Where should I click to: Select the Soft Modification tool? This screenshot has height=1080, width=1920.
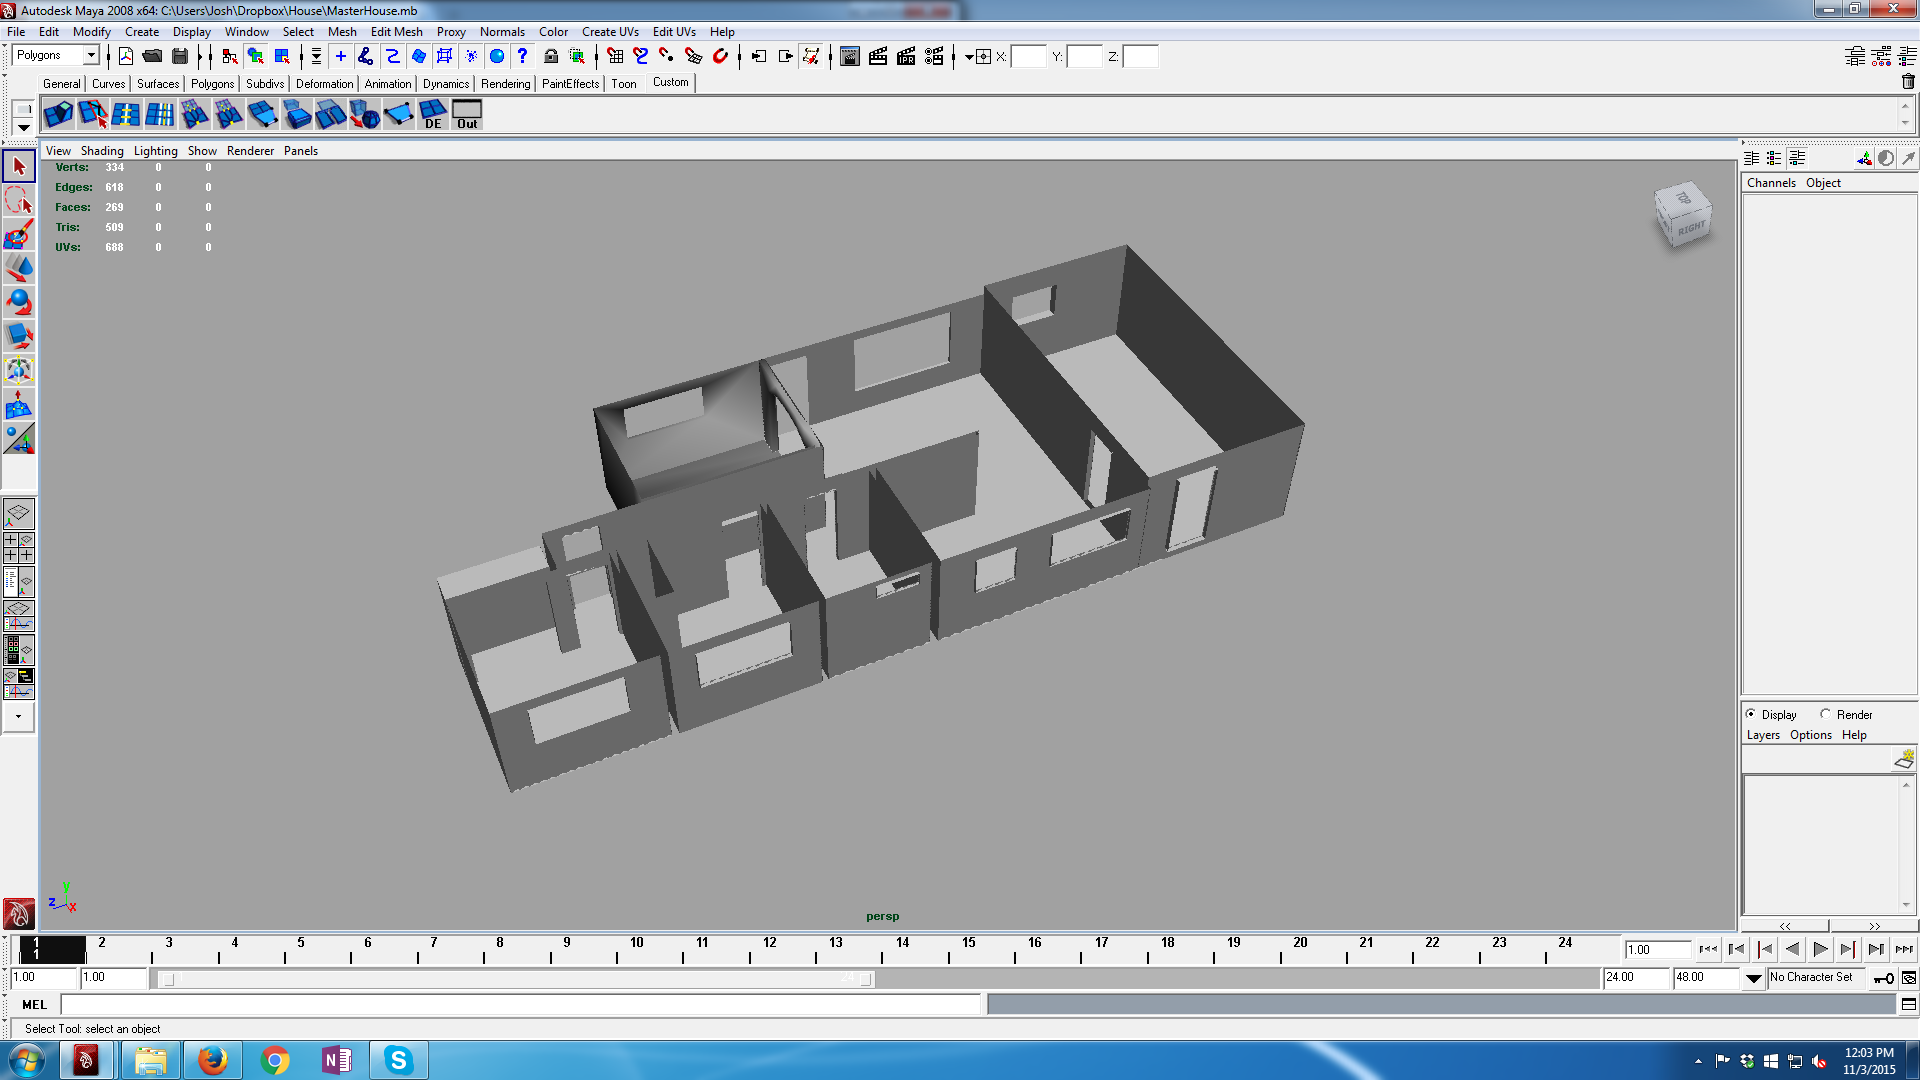[19, 405]
